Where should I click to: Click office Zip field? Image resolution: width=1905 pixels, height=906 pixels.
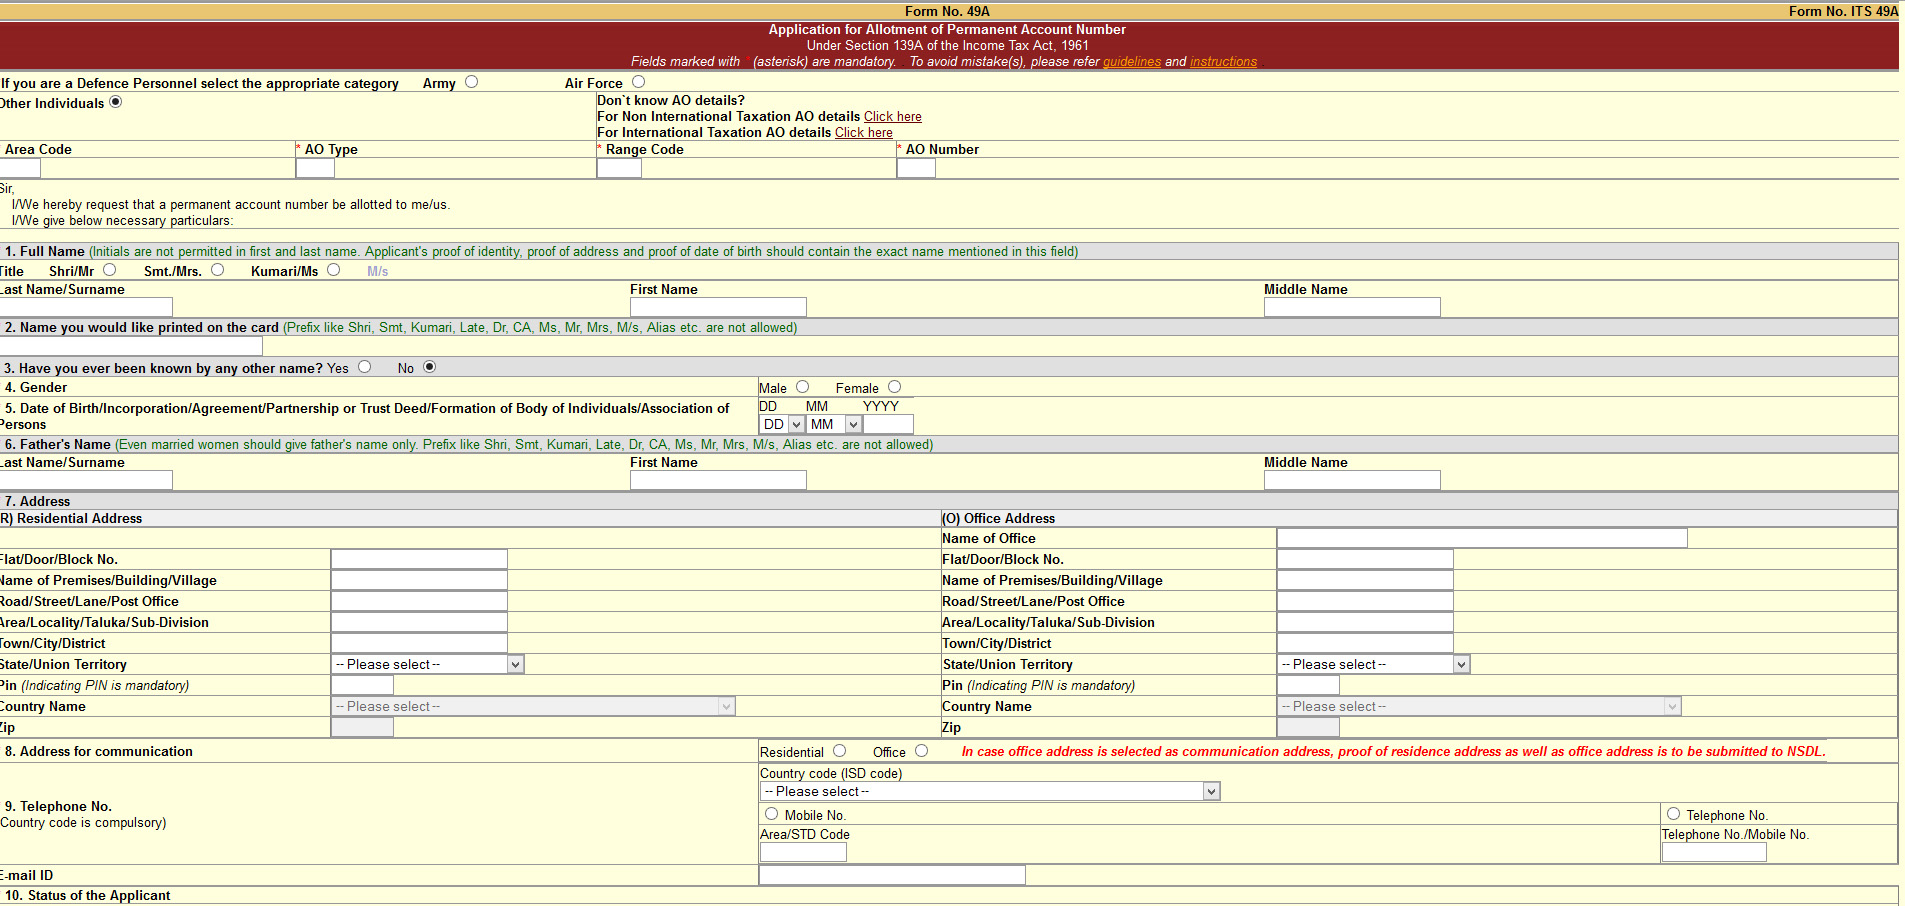[1308, 727]
